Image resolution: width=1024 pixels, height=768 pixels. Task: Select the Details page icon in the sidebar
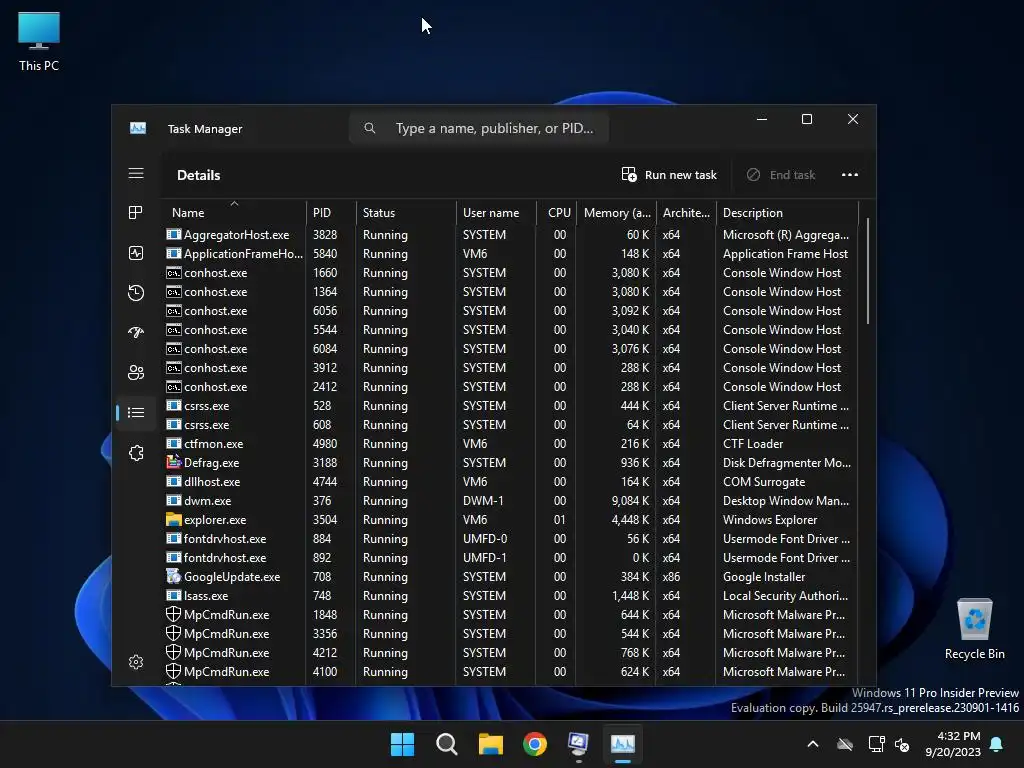point(136,413)
